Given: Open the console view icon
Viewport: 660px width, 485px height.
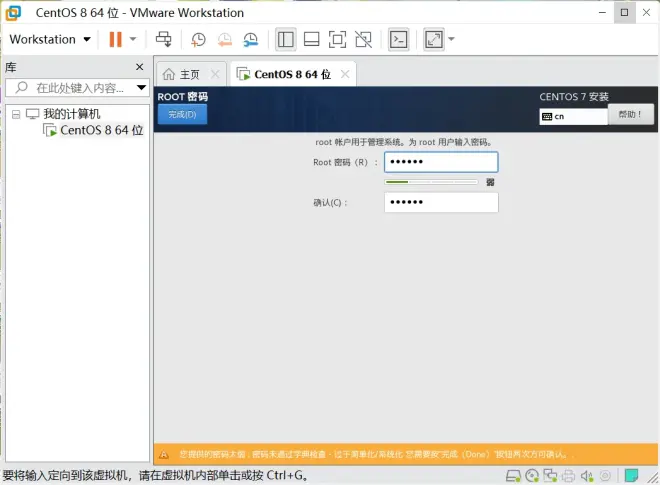Looking at the screenshot, I should pyautogui.click(x=398, y=39).
